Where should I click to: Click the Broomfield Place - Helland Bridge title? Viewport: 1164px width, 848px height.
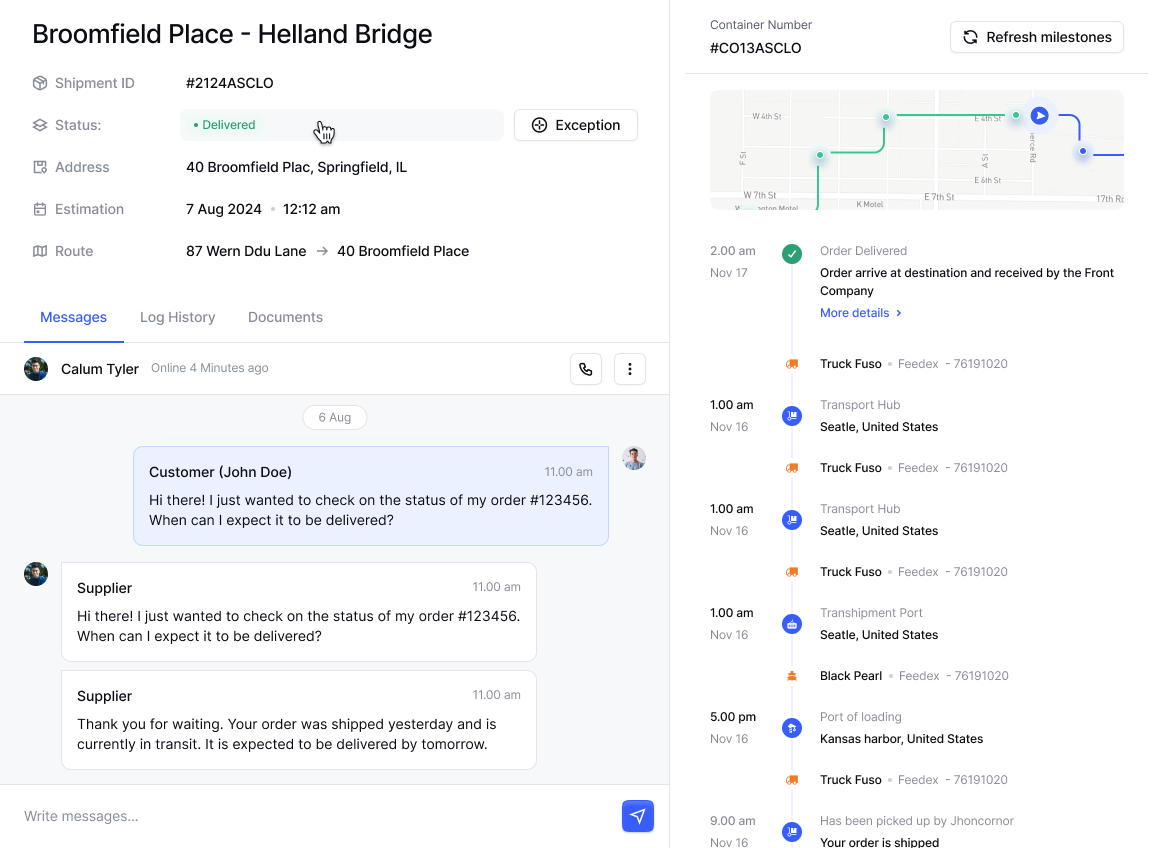pos(232,34)
